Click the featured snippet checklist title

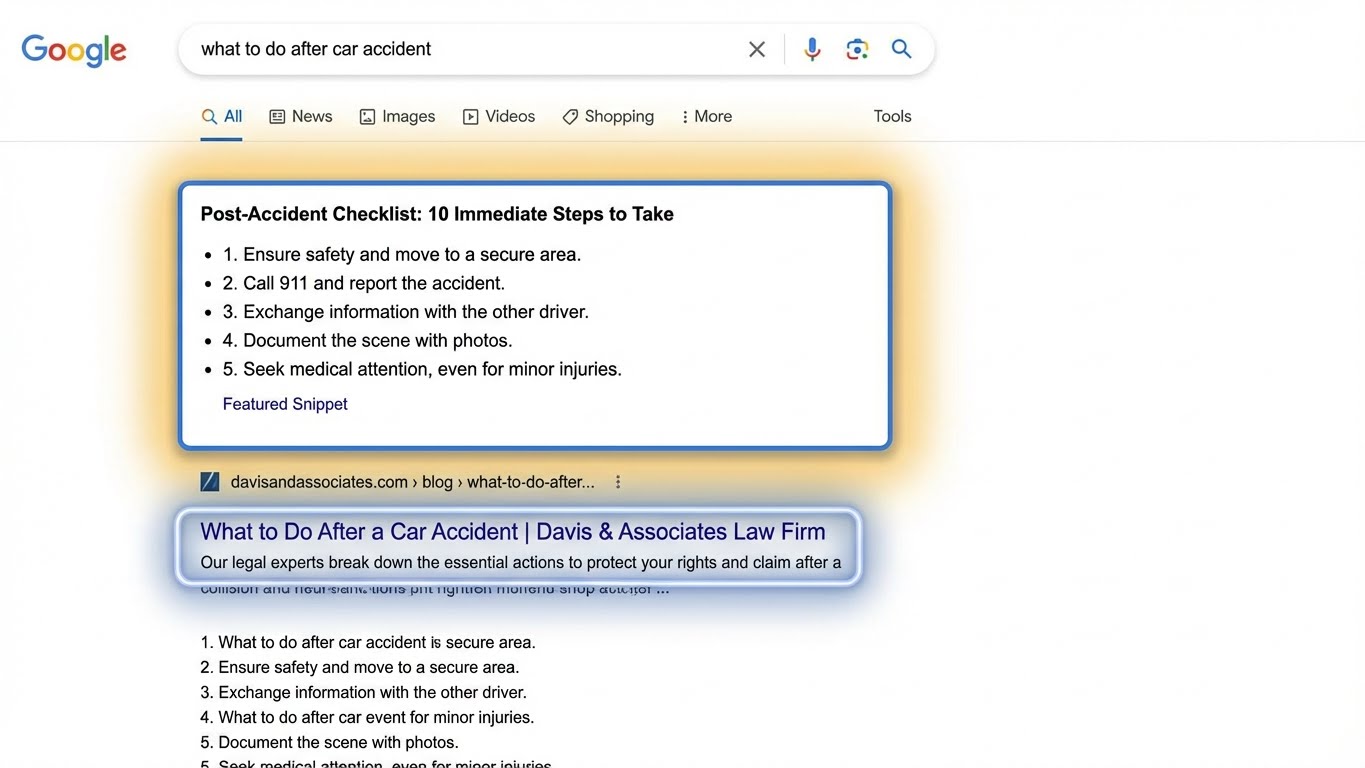pyautogui.click(x=437, y=213)
